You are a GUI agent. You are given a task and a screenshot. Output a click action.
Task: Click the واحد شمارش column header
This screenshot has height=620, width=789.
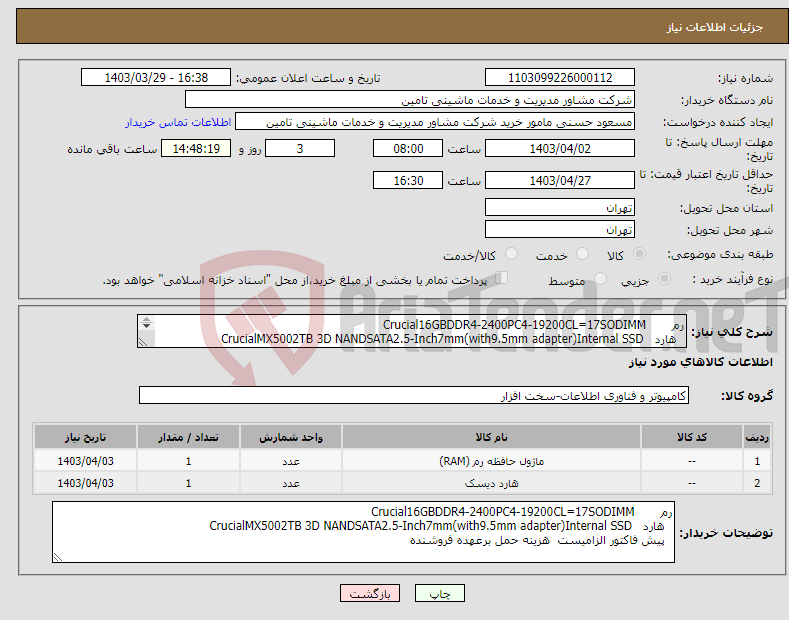pyautogui.click(x=291, y=437)
